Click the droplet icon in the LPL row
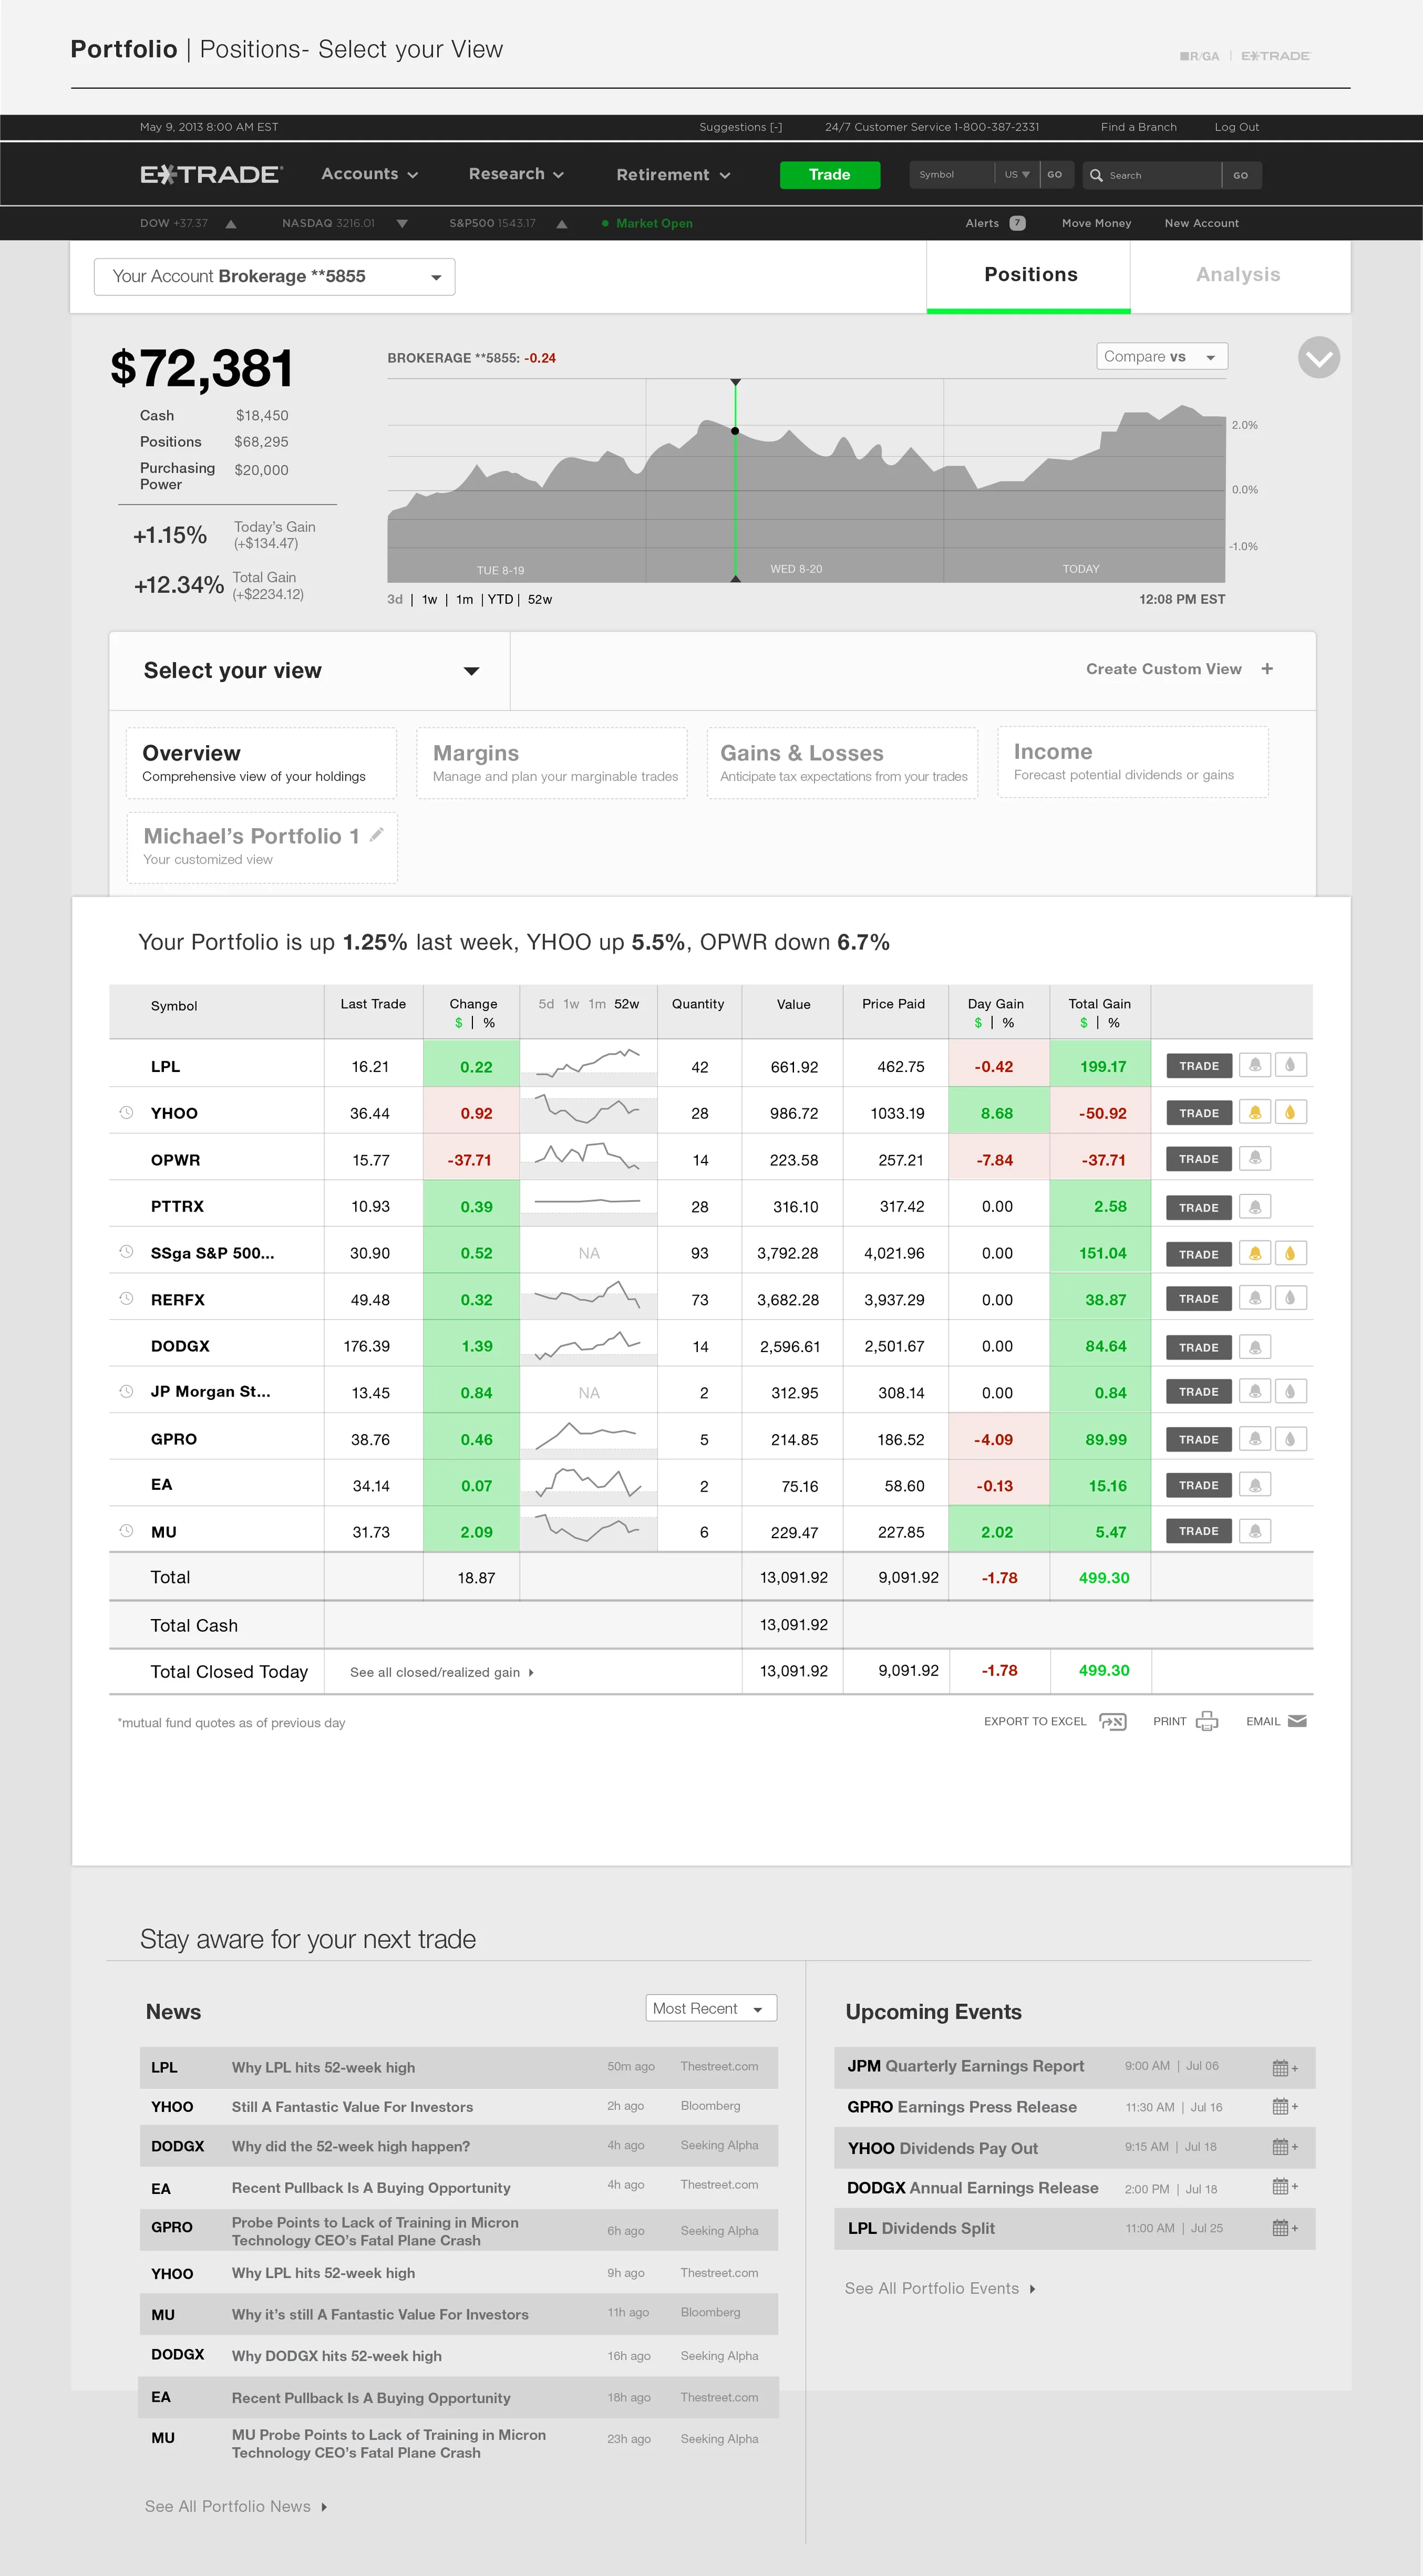 click(1290, 1065)
